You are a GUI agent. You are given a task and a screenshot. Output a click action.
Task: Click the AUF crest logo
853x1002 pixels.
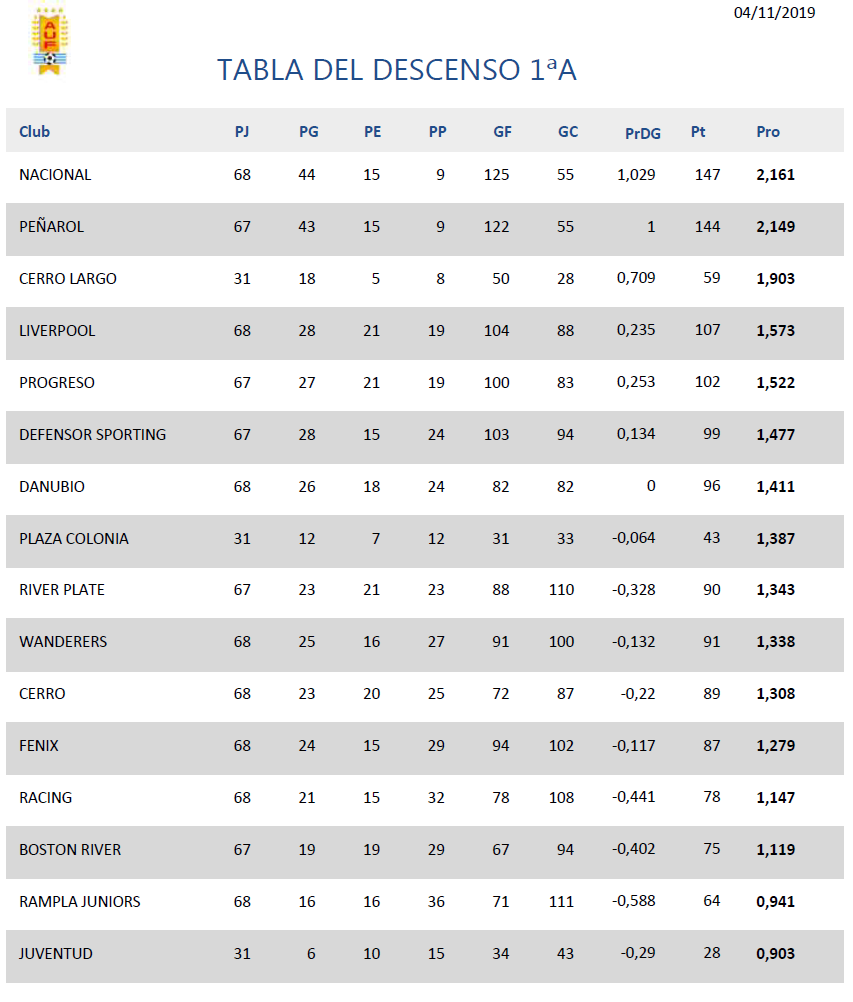pyautogui.click(x=50, y=40)
